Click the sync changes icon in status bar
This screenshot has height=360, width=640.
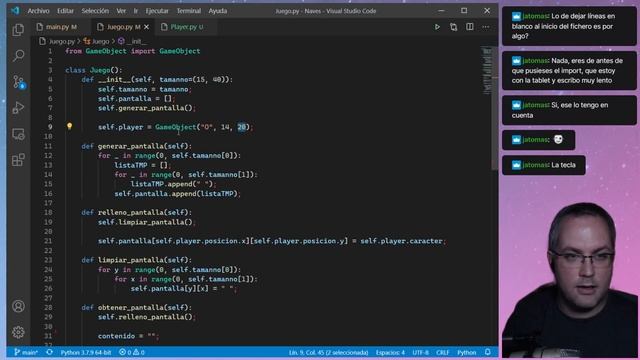click(49, 352)
